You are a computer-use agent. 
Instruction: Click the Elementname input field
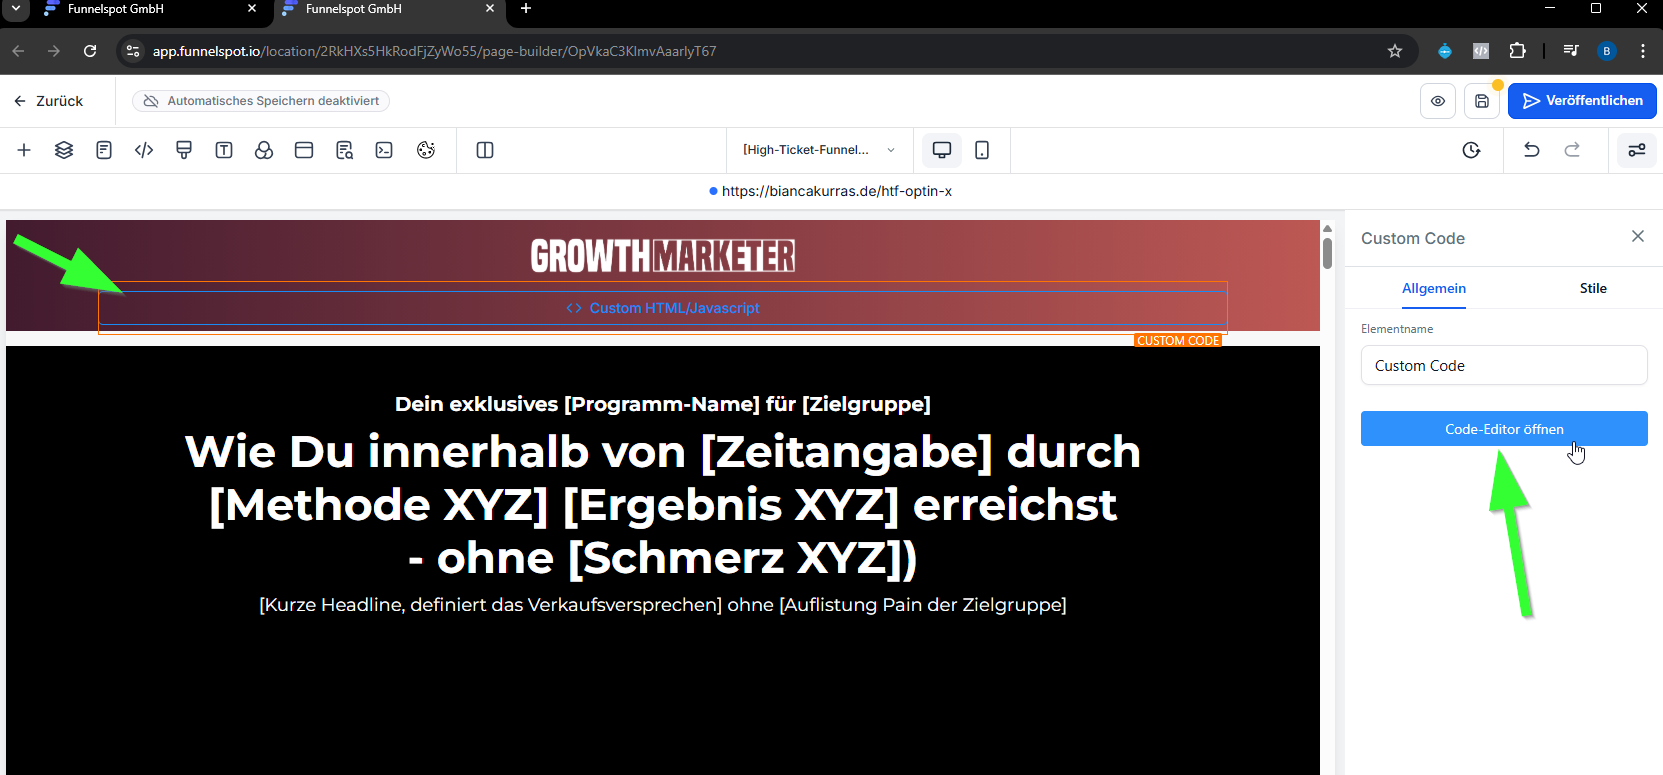click(1504, 365)
